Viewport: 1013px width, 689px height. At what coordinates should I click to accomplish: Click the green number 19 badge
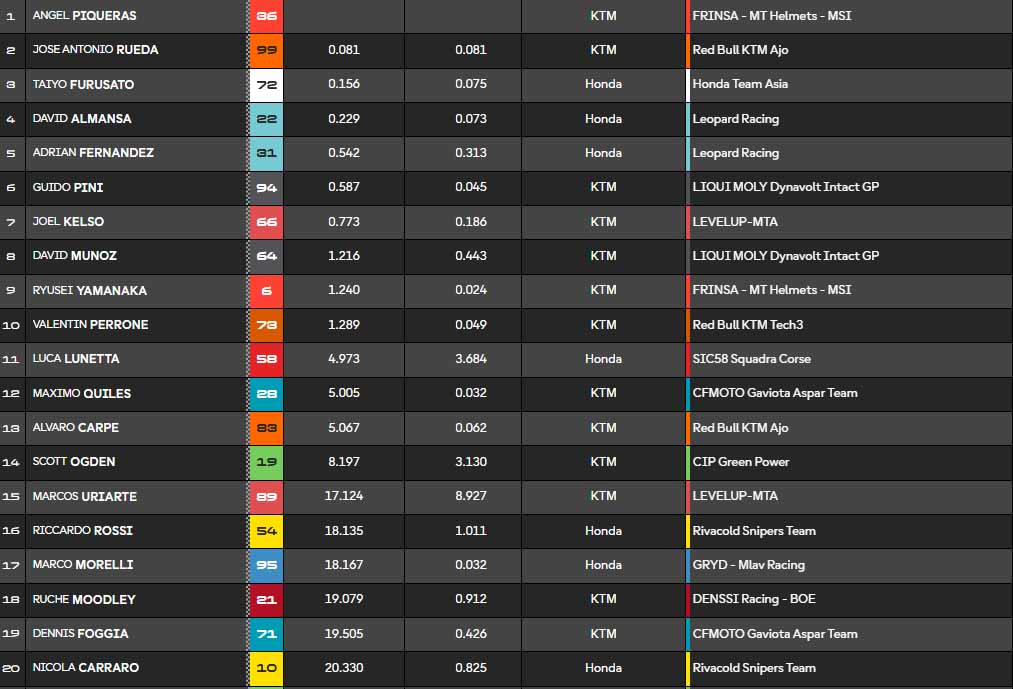tap(267, 462)
